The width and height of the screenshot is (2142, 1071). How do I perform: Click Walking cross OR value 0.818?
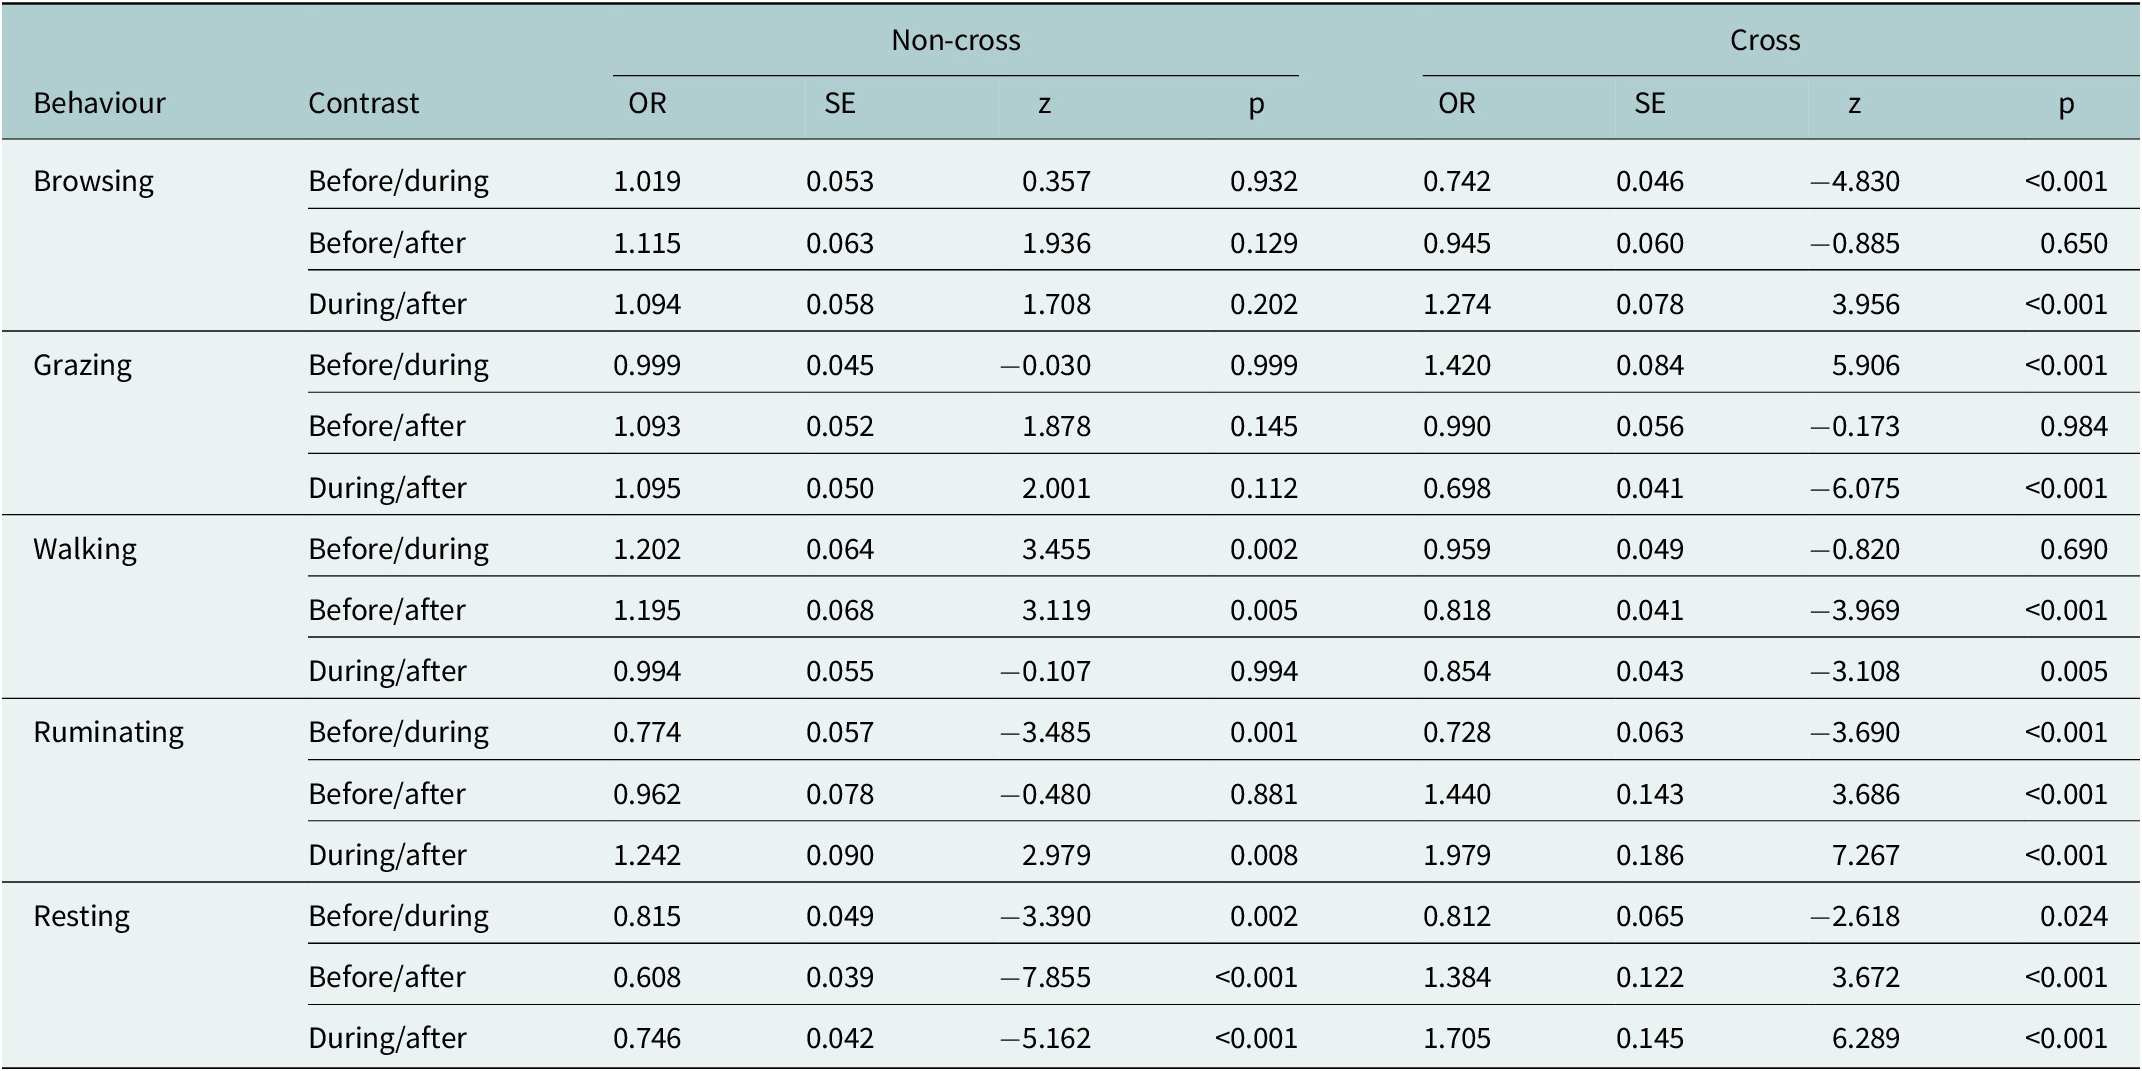[1457, 610]
